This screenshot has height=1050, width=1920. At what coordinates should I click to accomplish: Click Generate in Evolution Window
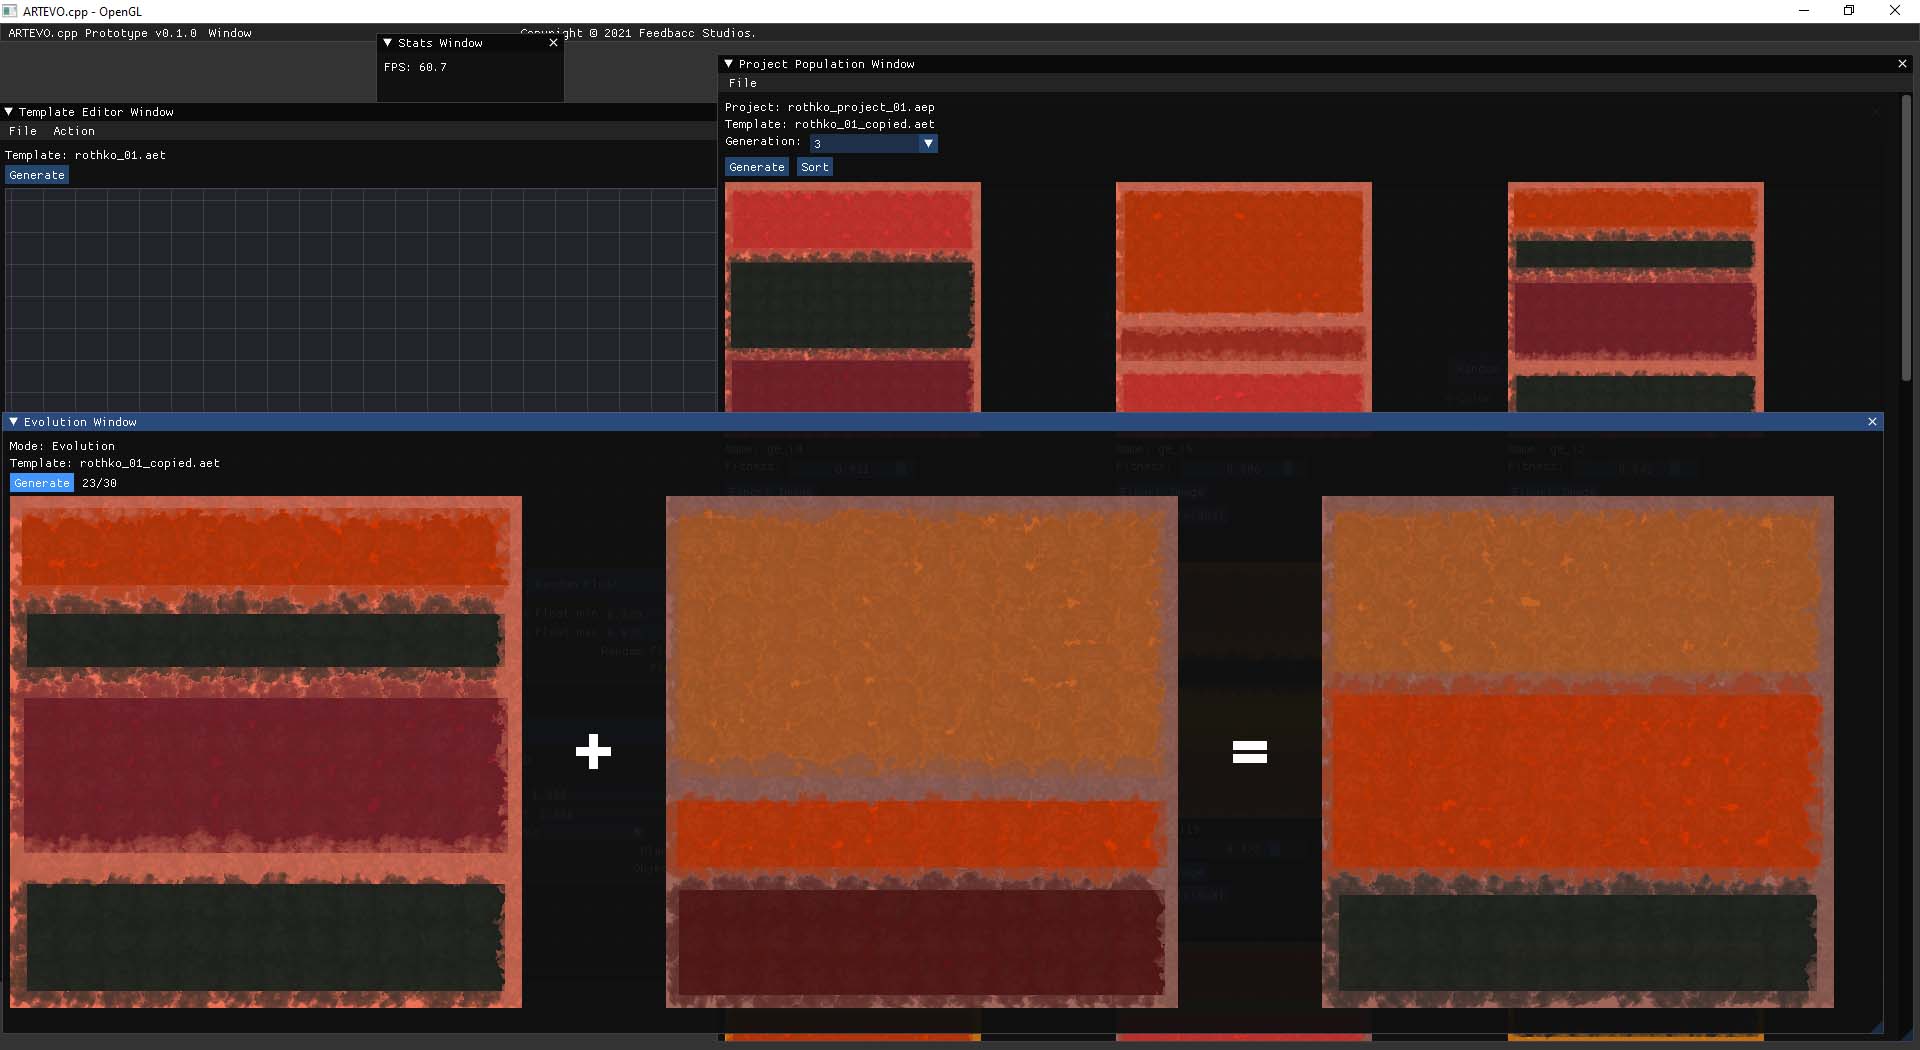click(x=42, y=483)
